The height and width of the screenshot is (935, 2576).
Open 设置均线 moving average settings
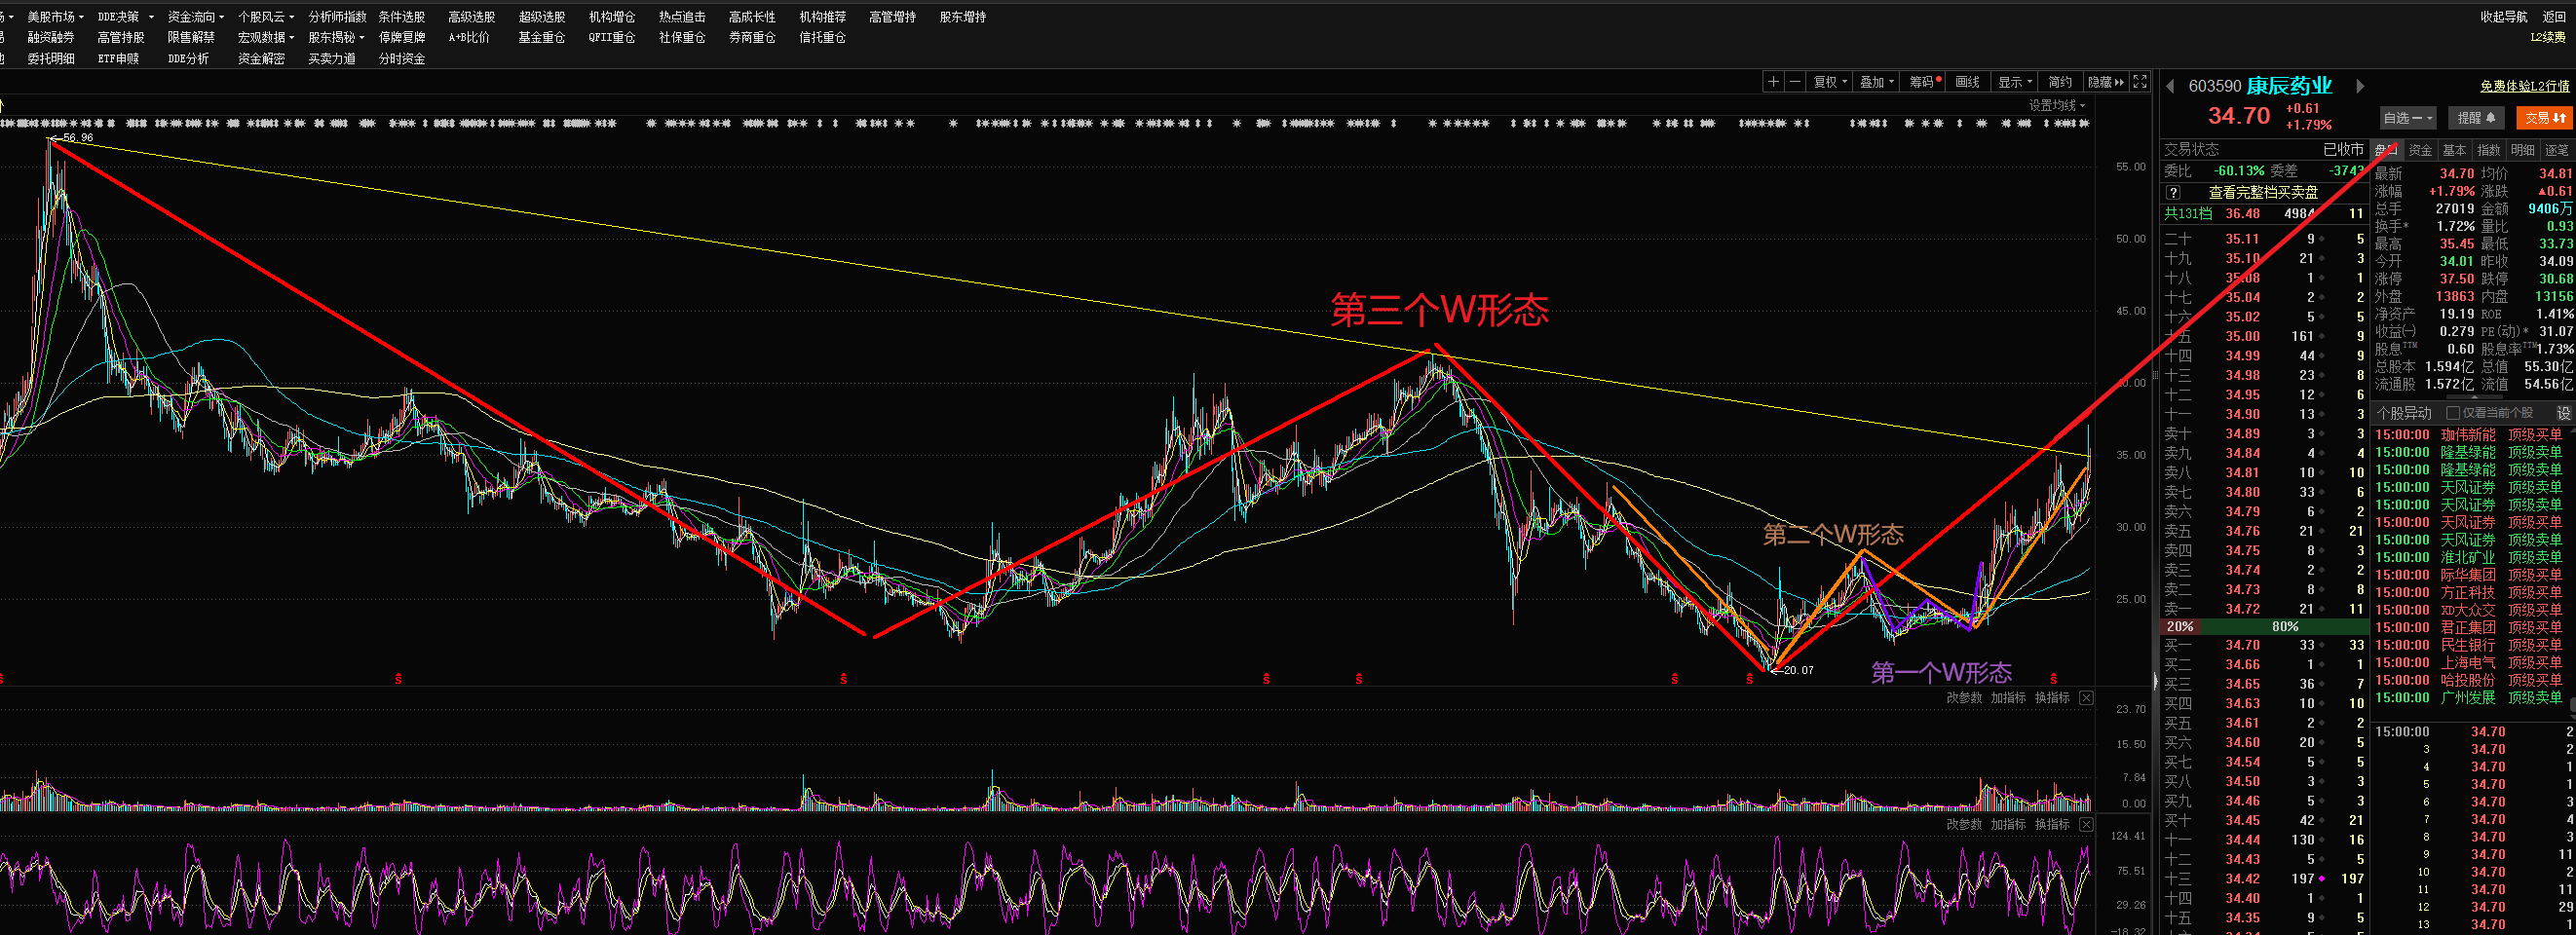(2056, 105)
